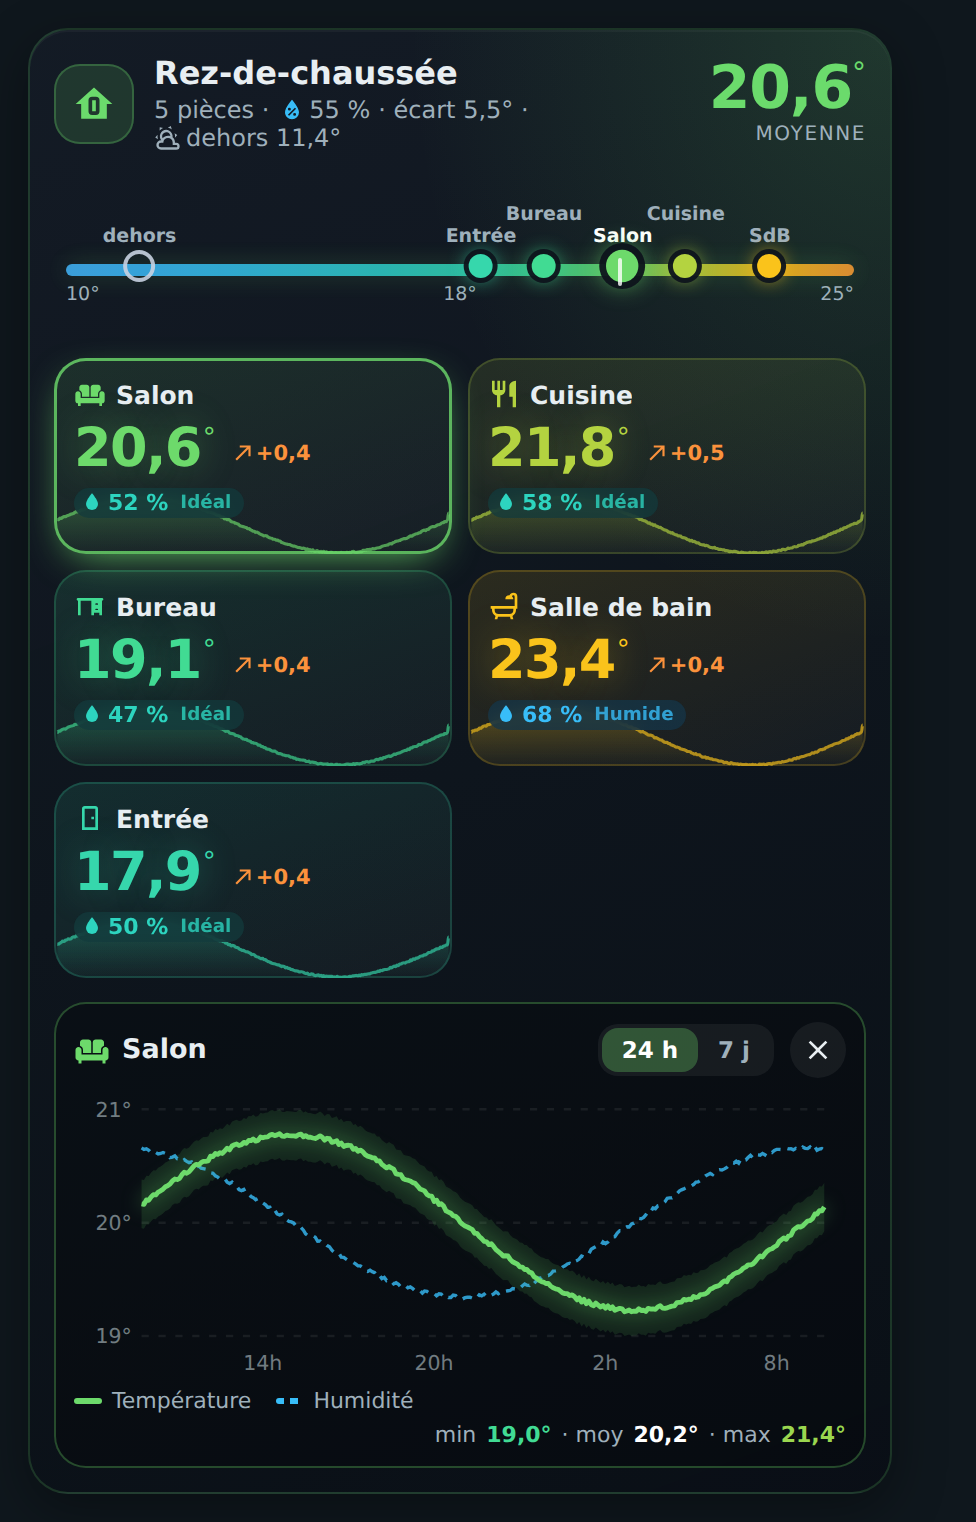976x1522 pixels.
Task: Click the trend arrow on the Salle de bain card
Action: (x=657, y=665)
